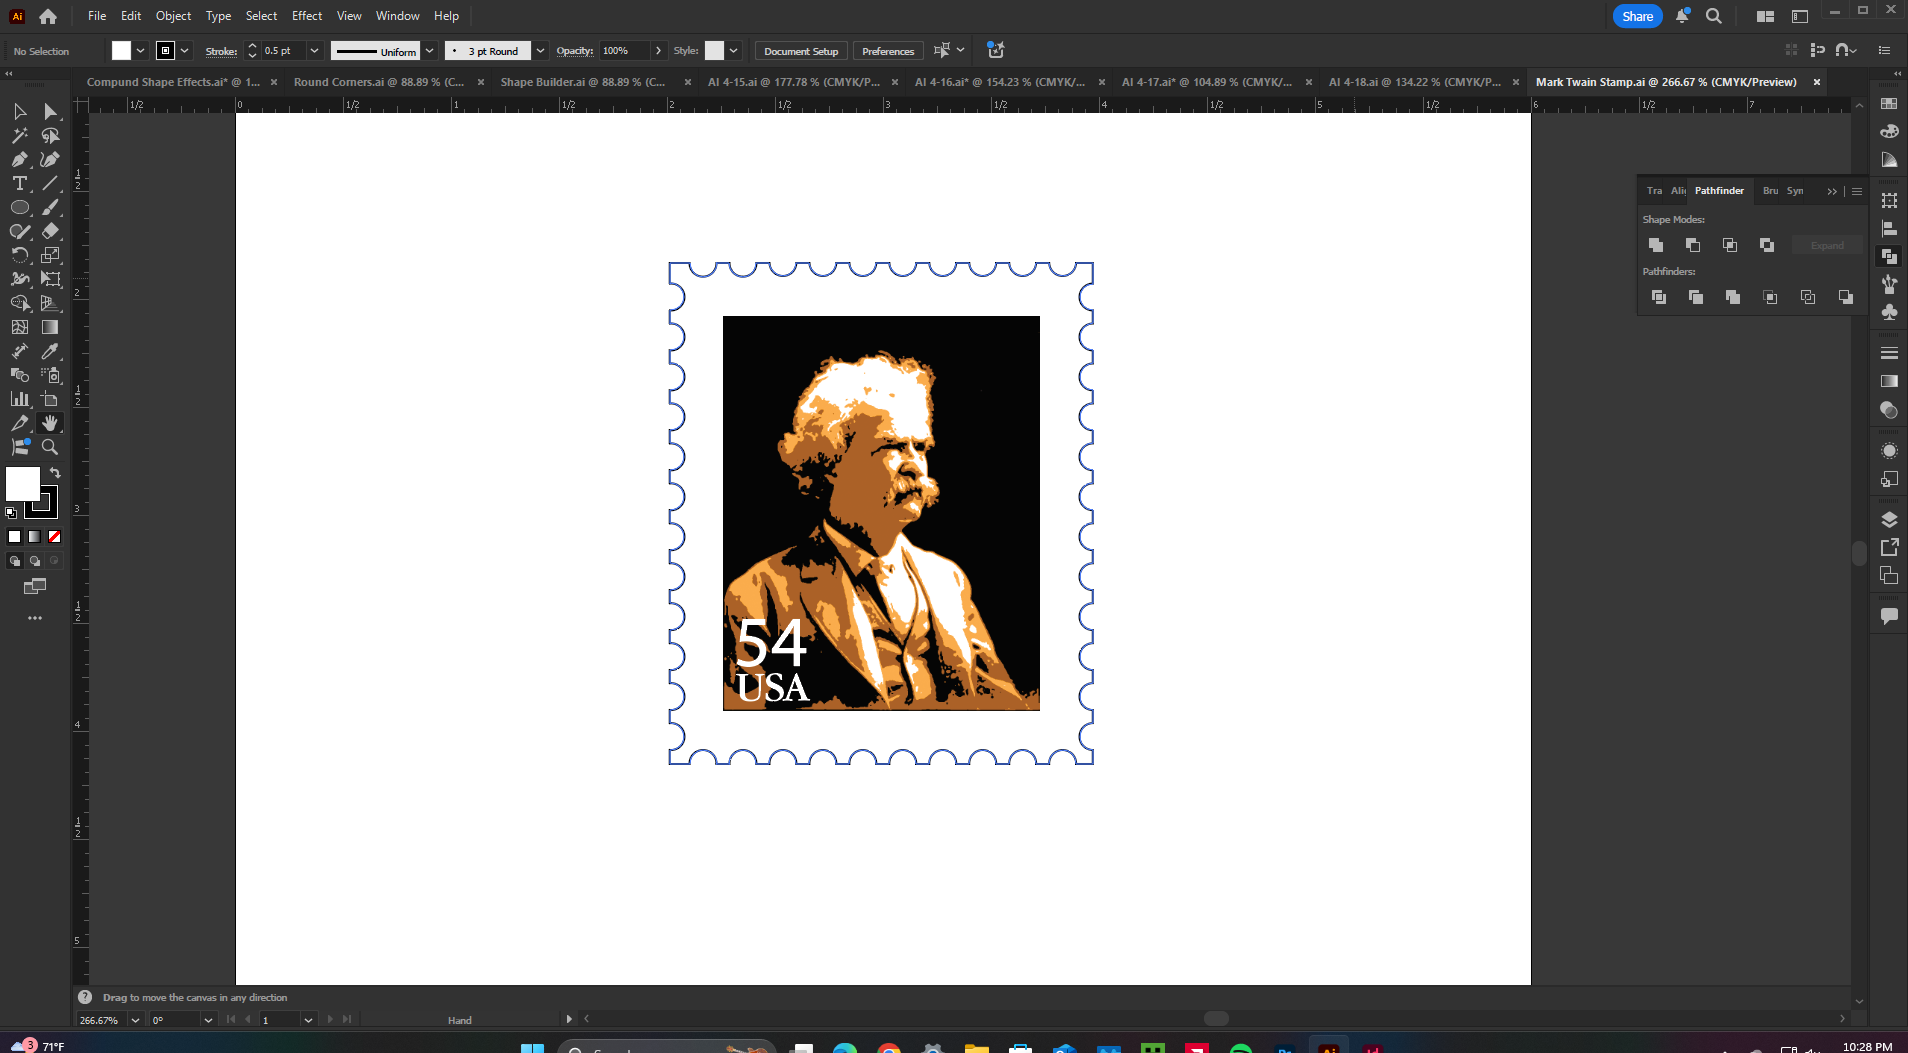Screen dimensions: 1908x1053
Task: Select the Artboard tool
Action: 50,399
